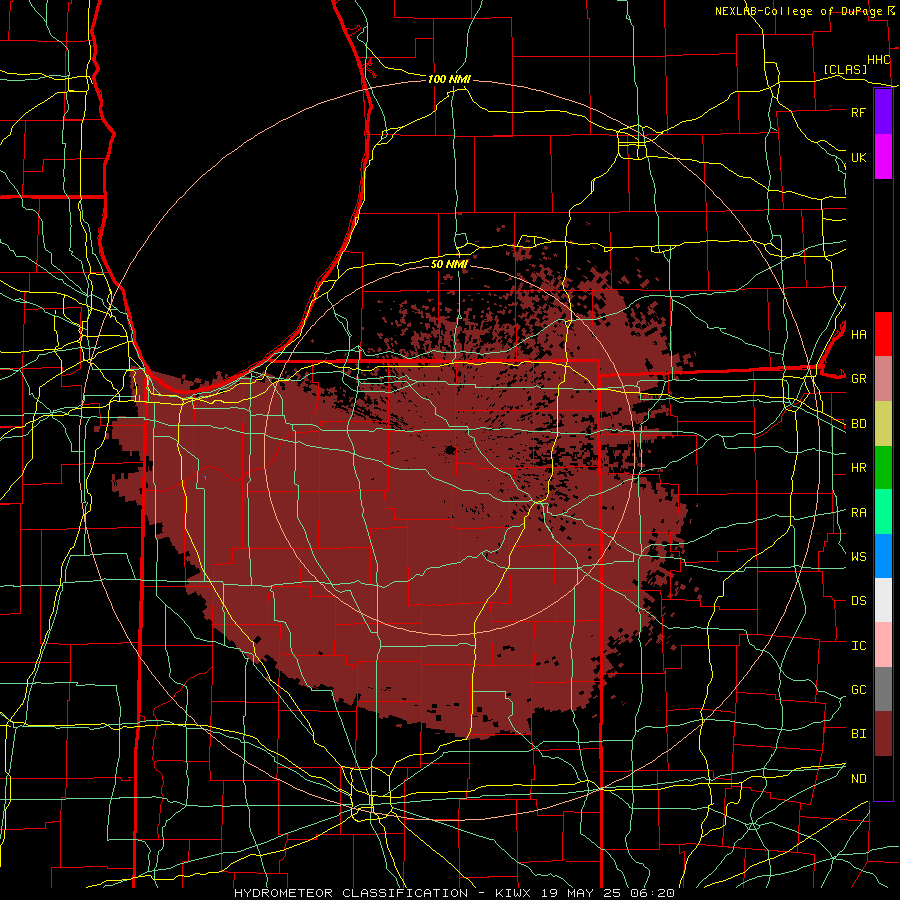Click the IC legend label

858,646
